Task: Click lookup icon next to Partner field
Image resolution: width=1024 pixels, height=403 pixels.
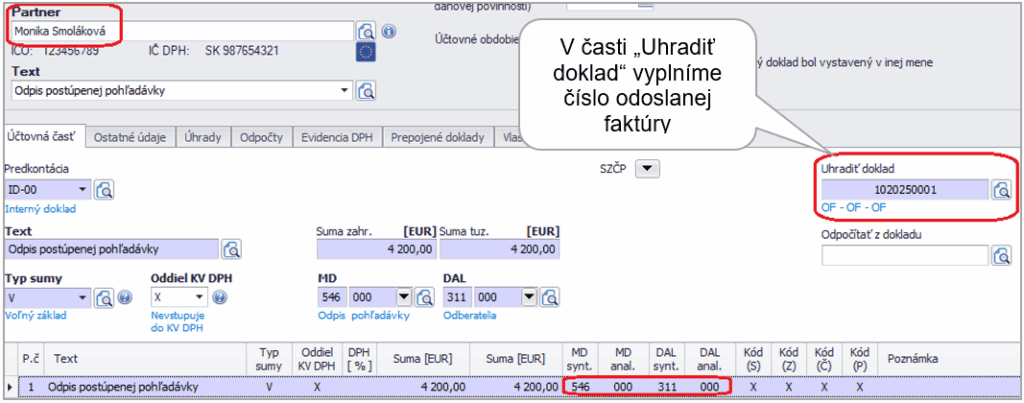Action: click(367, 30)
